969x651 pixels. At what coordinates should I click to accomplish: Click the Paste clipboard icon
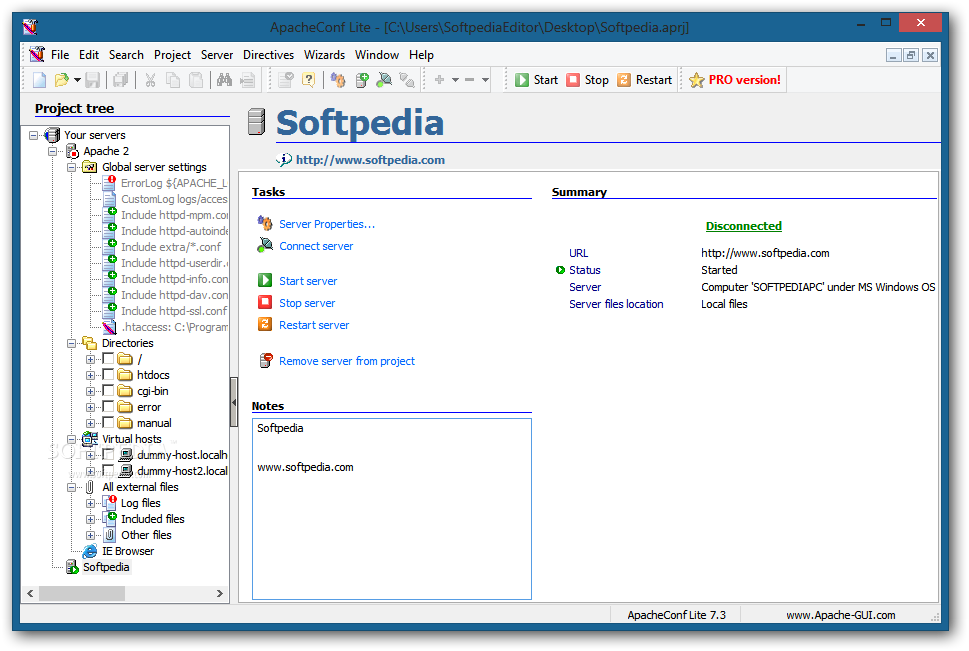pos(196,80)
